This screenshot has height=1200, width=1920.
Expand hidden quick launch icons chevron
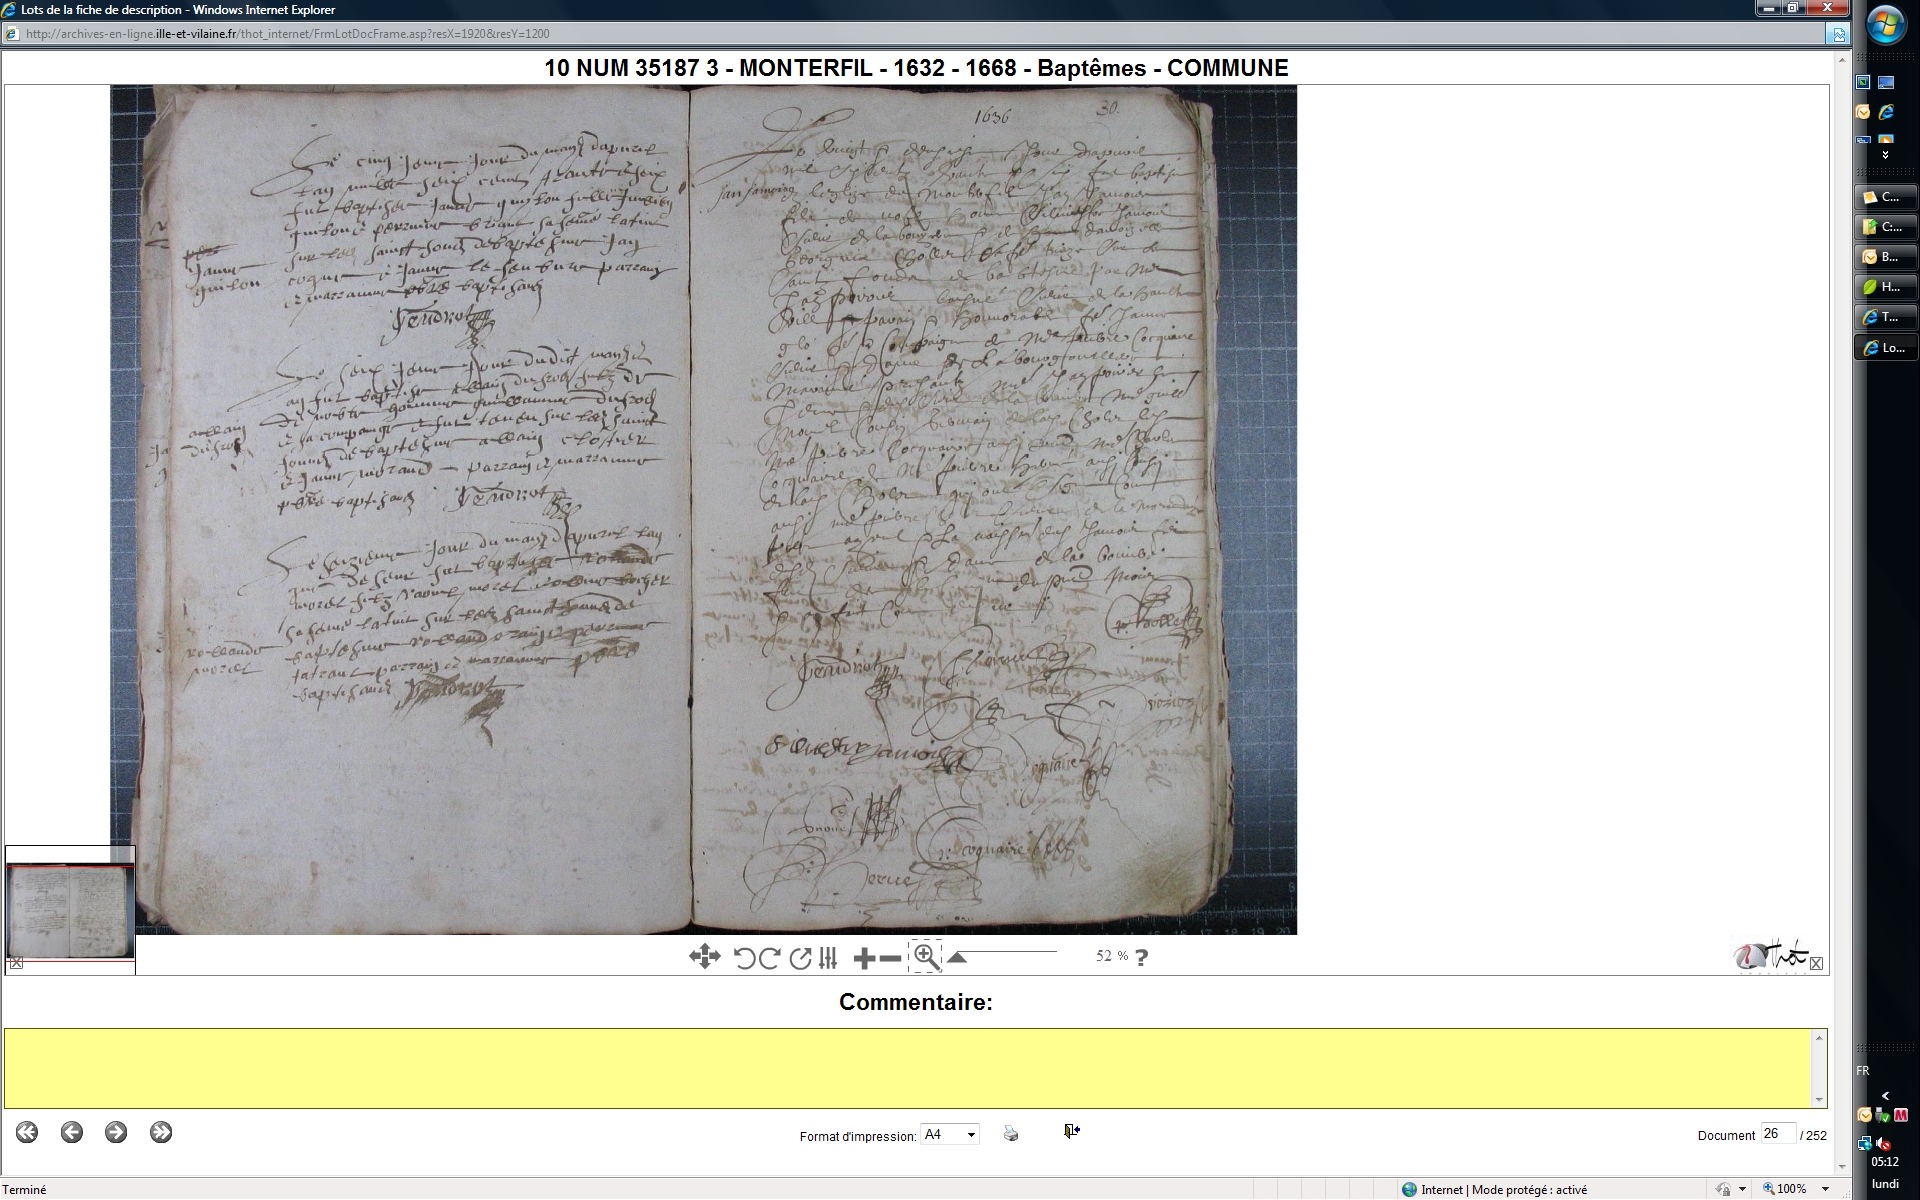[x=1885, y=155]
